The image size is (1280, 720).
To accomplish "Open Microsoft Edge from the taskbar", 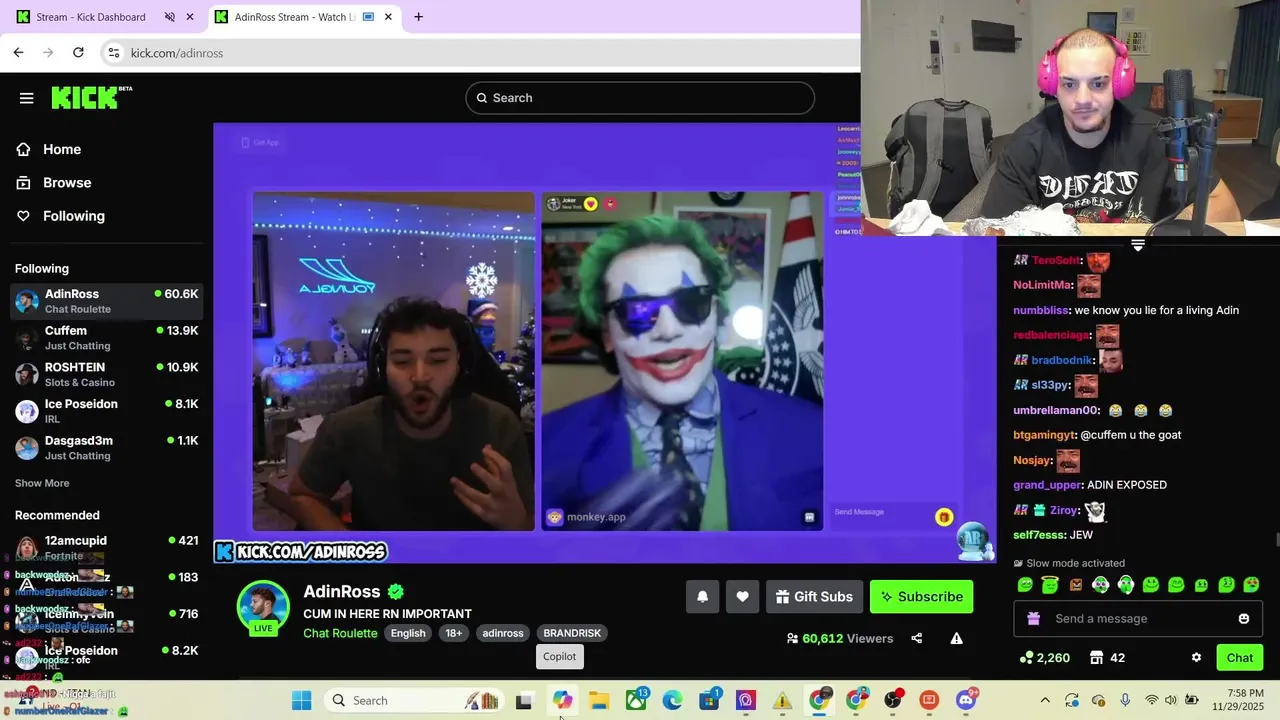I will [672, 701].
